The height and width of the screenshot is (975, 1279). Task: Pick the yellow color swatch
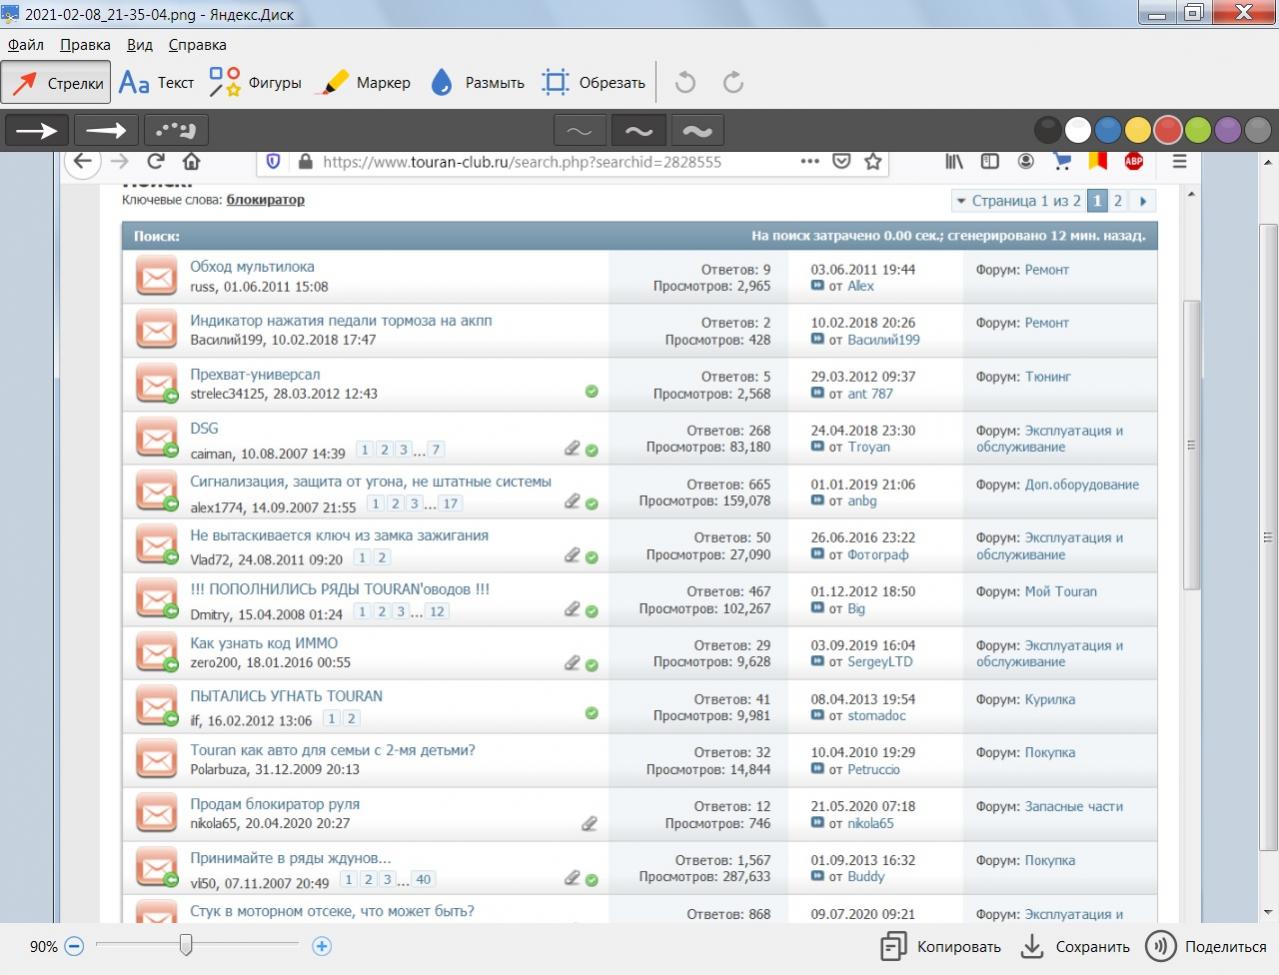click(x=1137, y=130)
